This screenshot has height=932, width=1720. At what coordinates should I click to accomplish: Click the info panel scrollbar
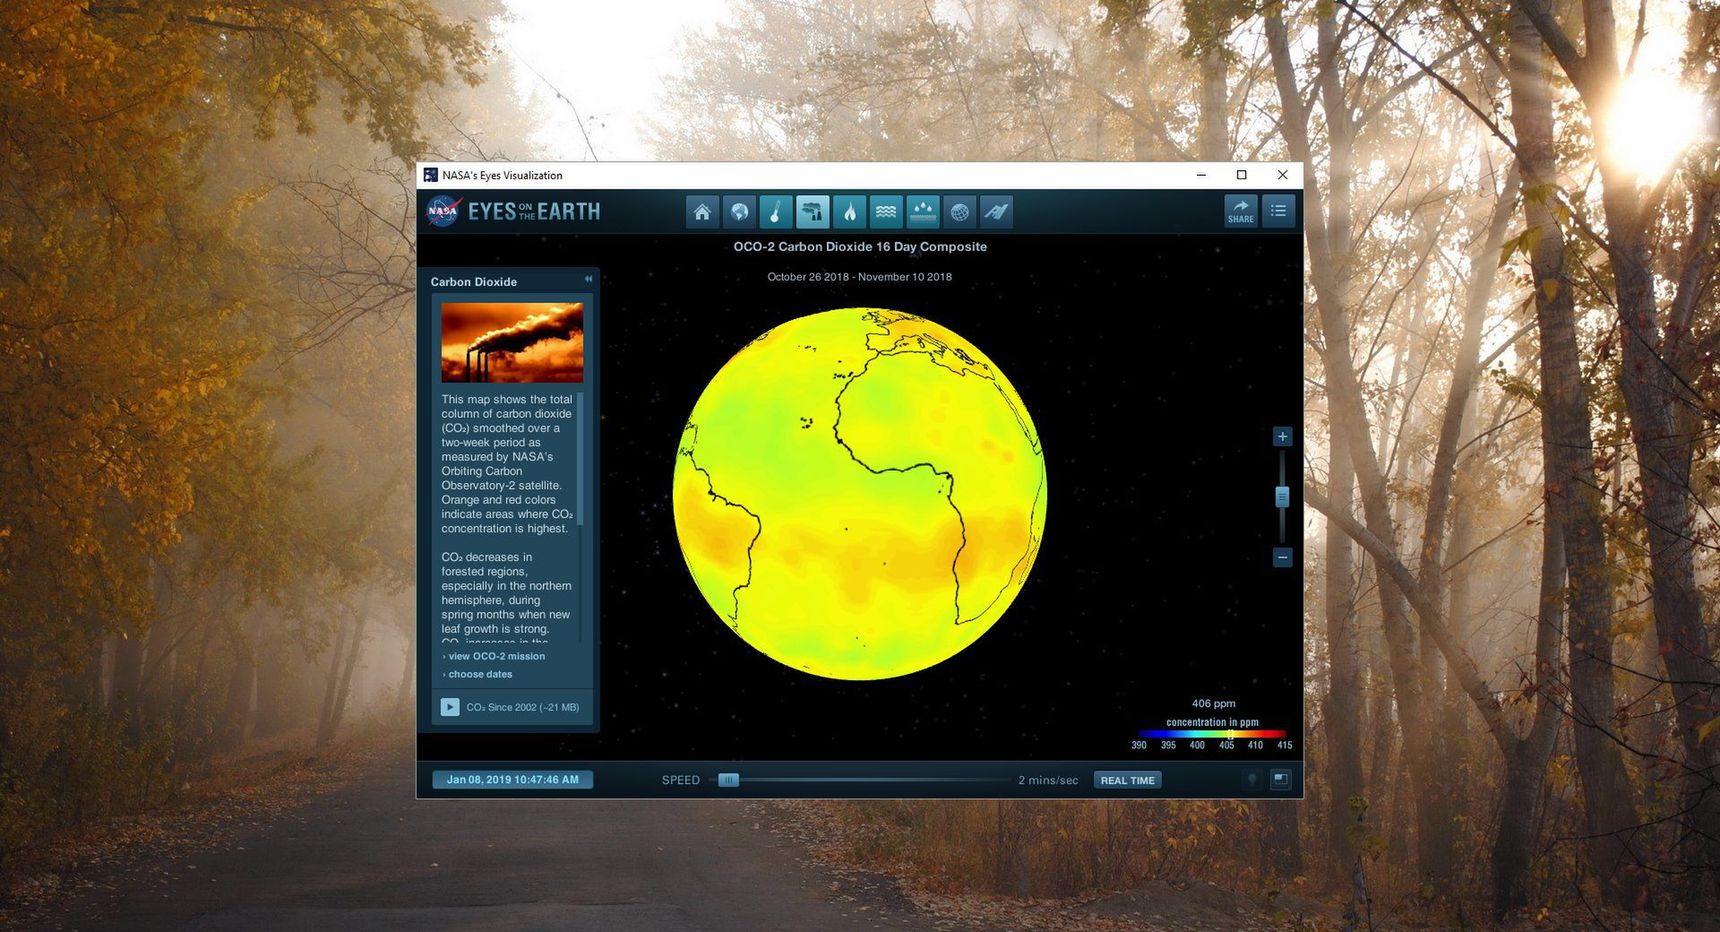click(580, 459)
